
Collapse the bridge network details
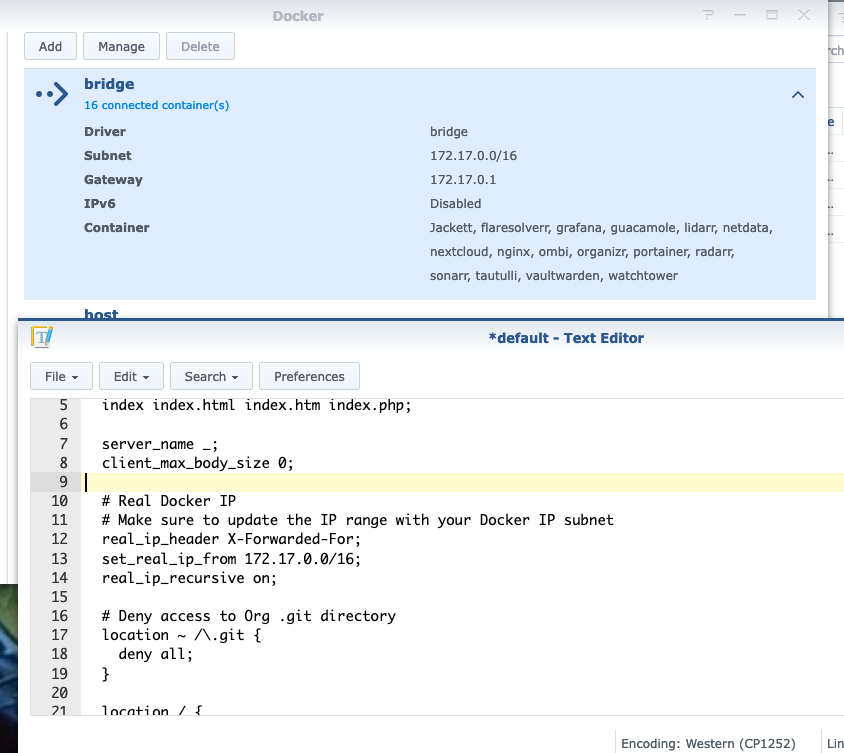(x=797, y=94)
